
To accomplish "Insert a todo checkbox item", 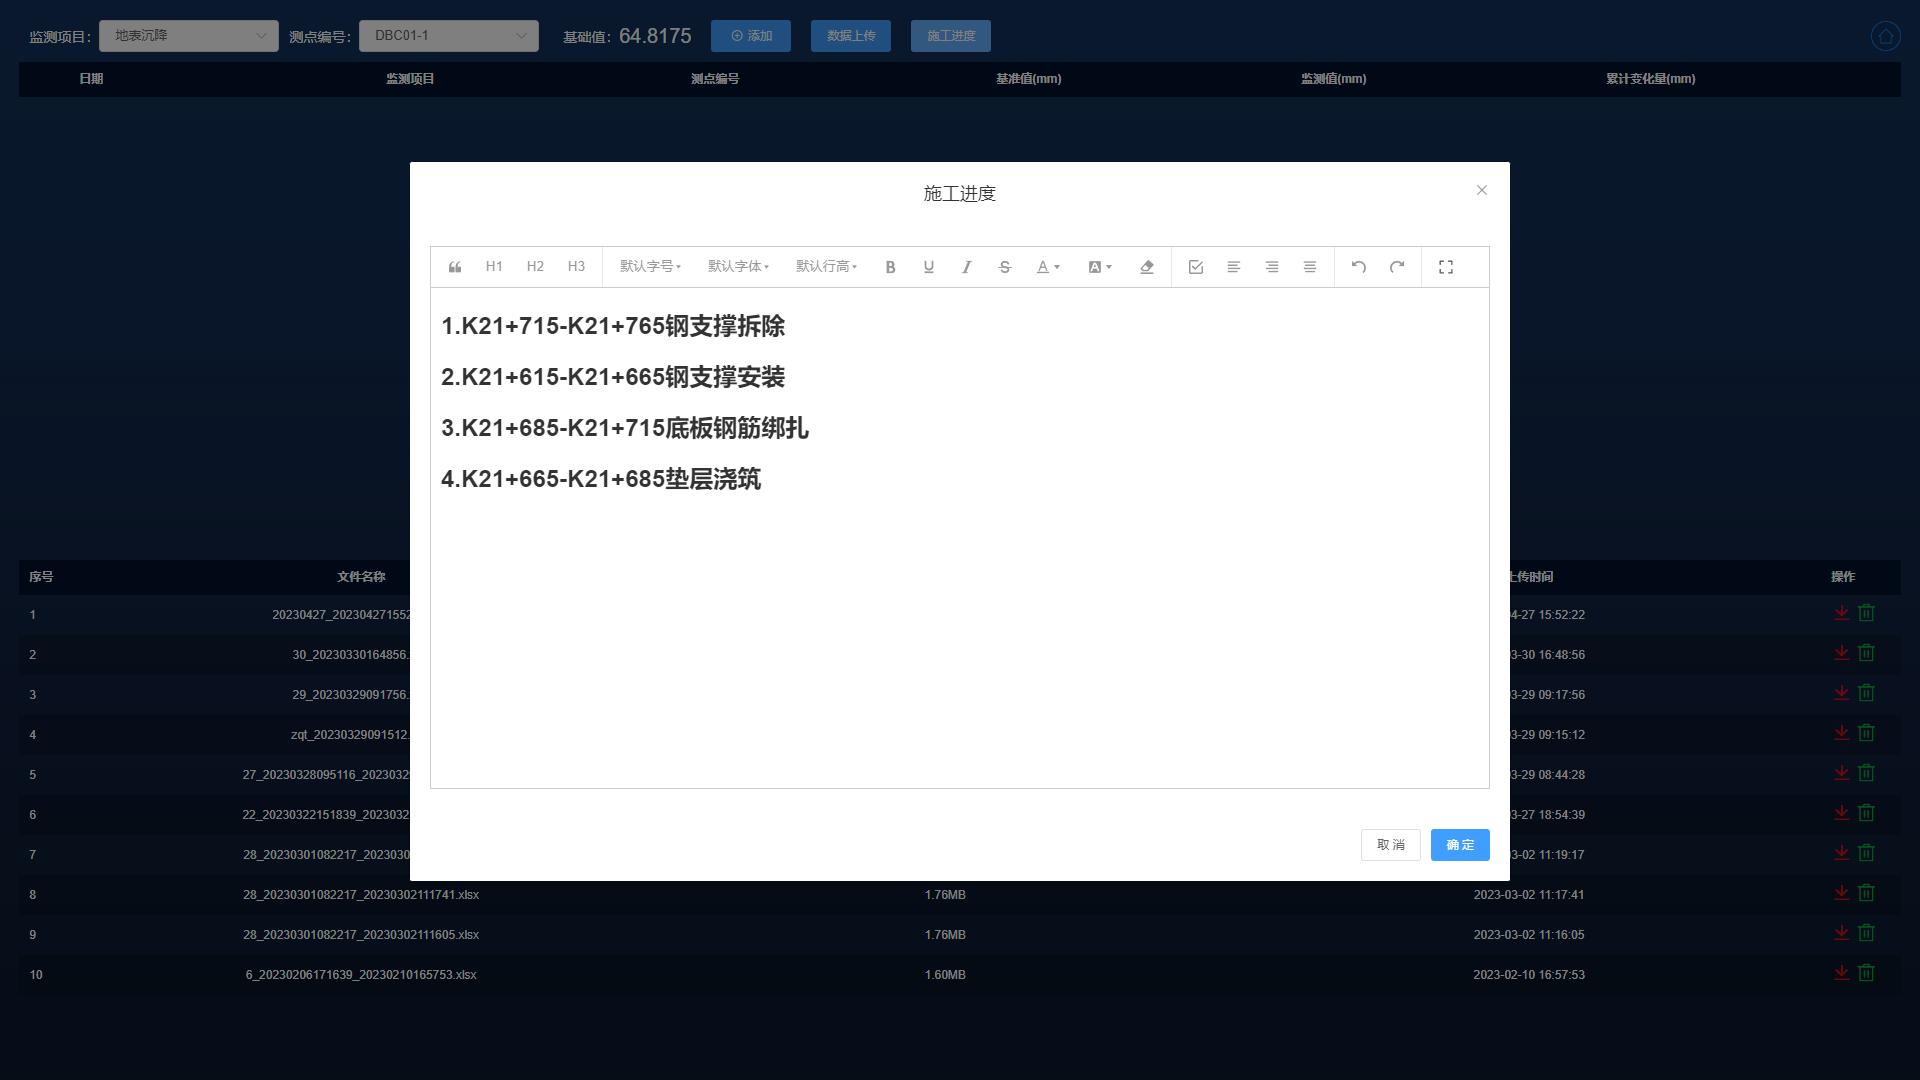I will pyautogui.click(x=1195, y=267).
